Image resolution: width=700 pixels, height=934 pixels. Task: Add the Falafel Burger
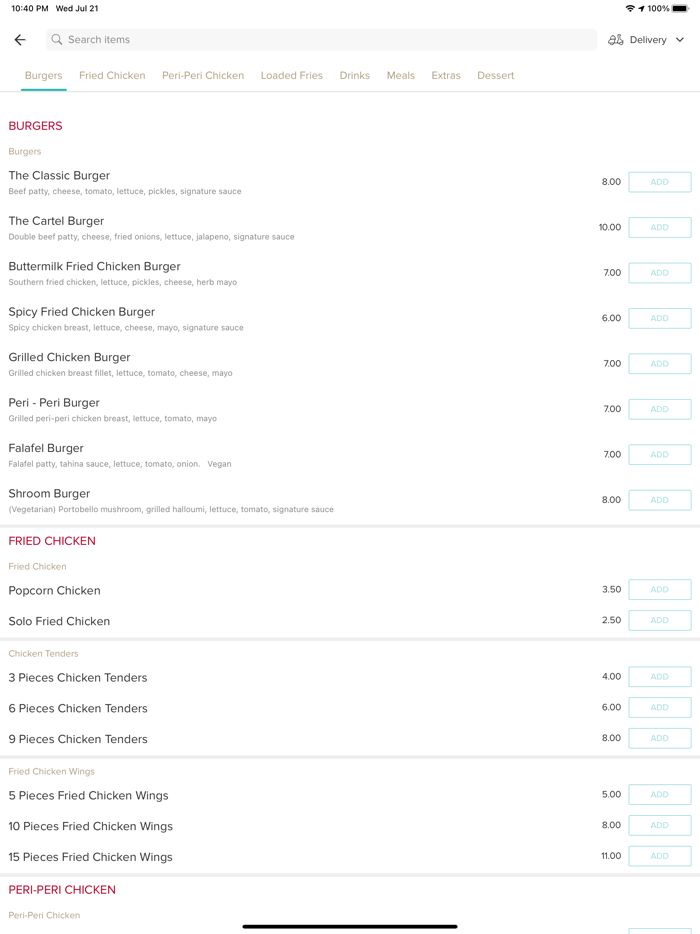pos(659,455)
